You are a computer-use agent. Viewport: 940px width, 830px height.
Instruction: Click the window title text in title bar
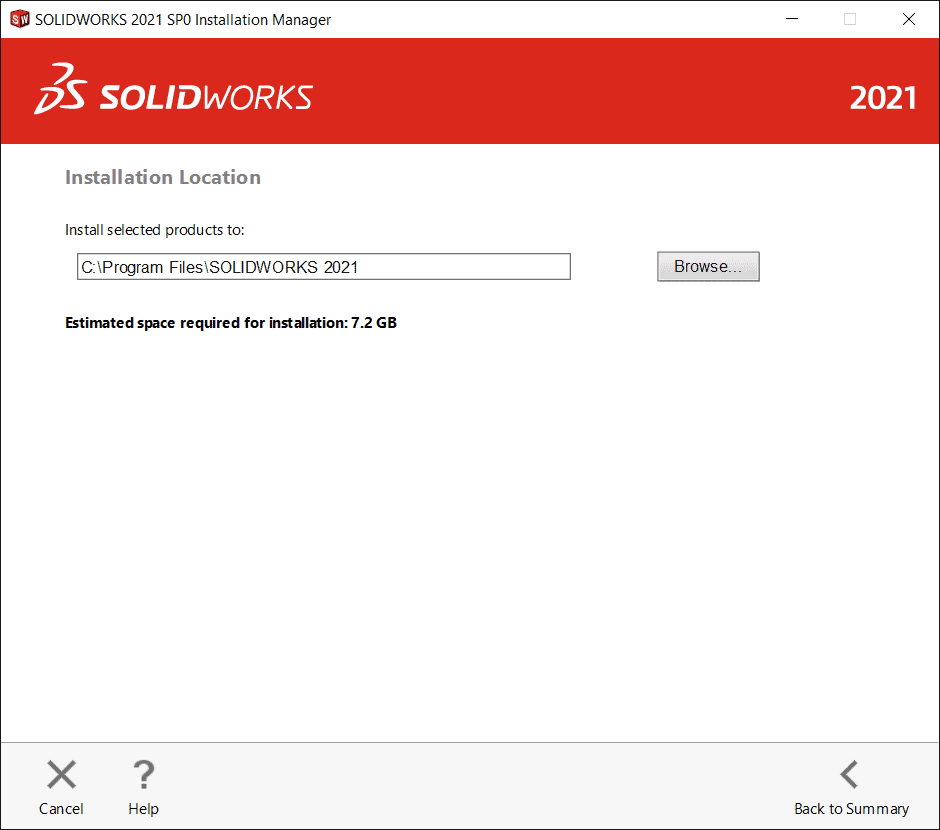pos(183,20)
